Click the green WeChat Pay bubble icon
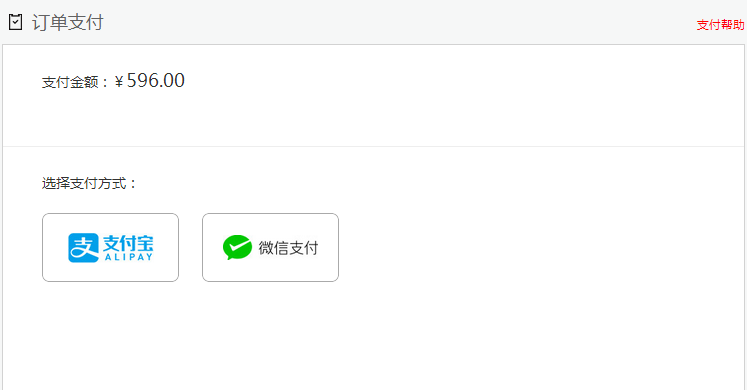Viewport: 747px width, 390px height. coord(237,247)
